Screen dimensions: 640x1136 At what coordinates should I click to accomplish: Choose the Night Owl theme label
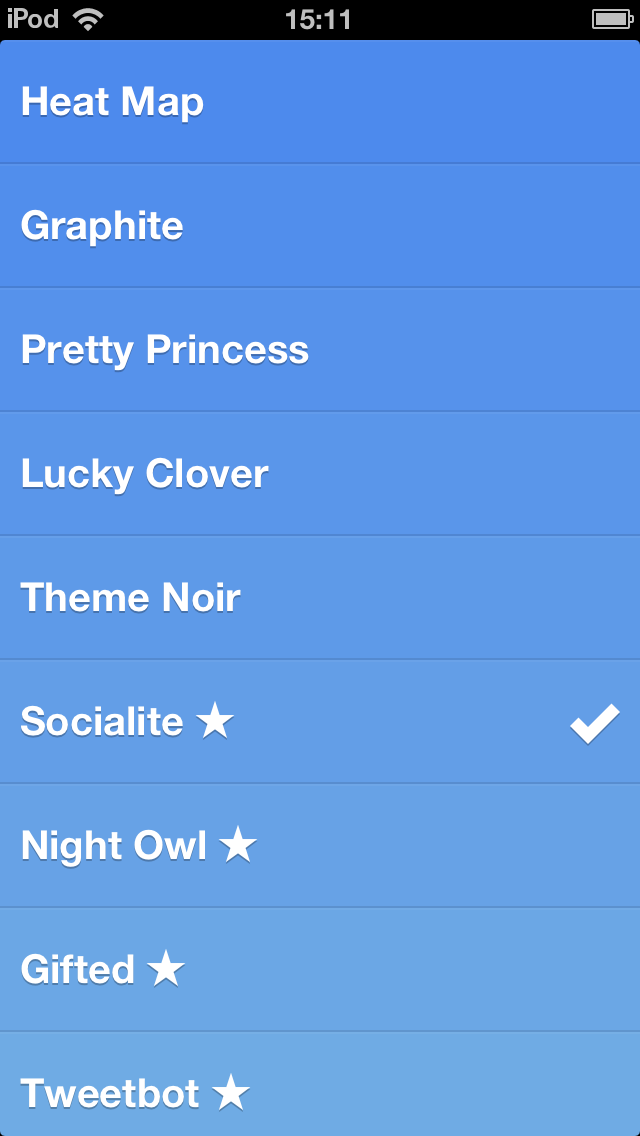tap(114, 846)
